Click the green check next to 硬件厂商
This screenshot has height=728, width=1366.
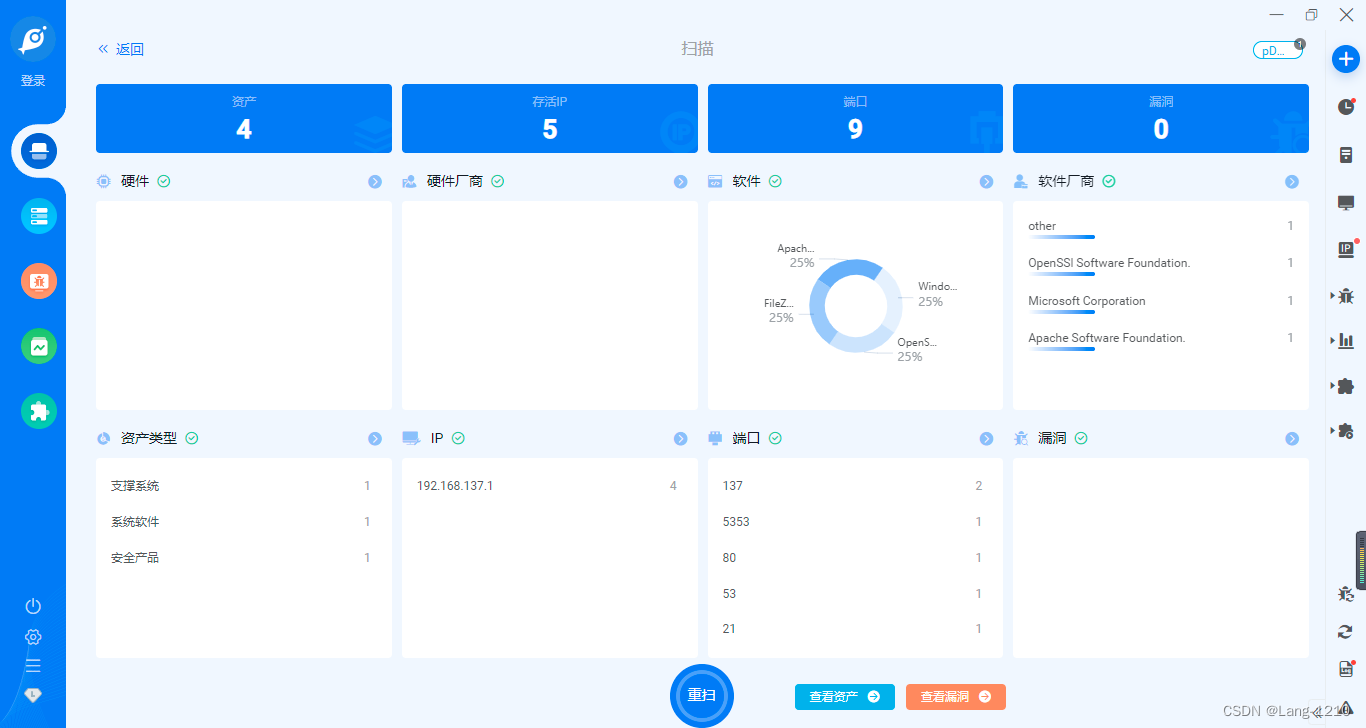(x=497, y=181)
